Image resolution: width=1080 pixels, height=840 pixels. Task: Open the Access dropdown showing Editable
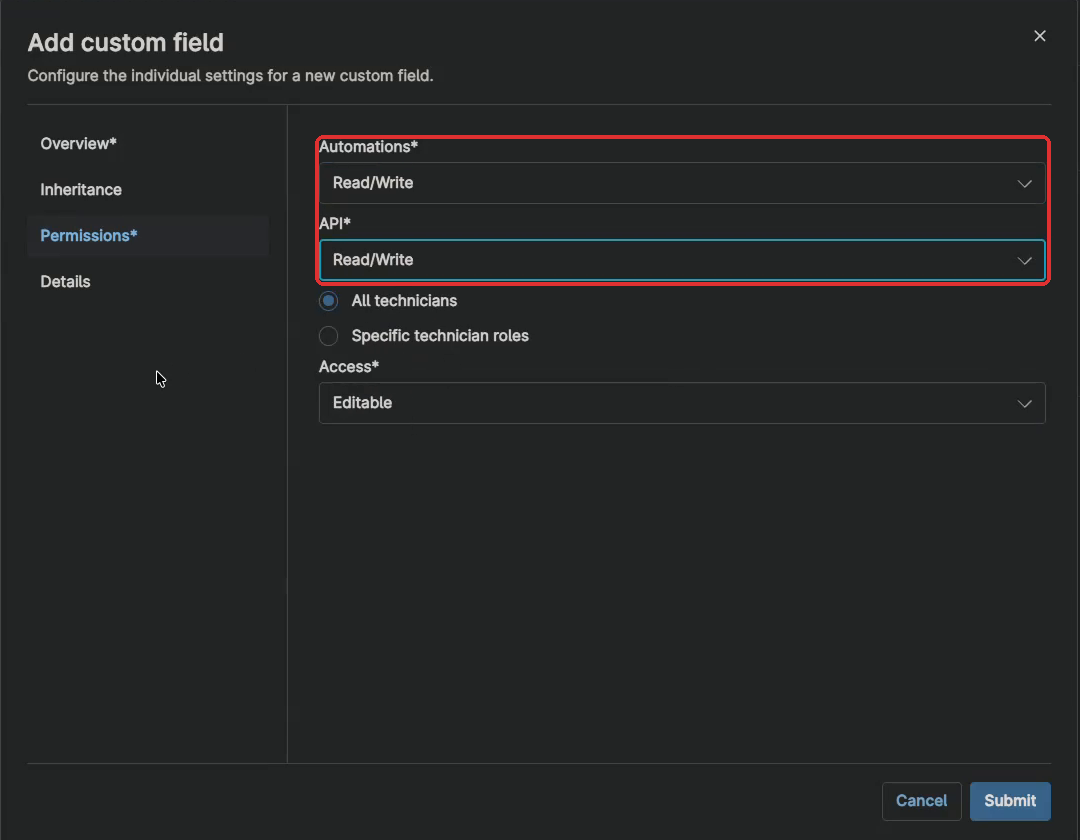(x=682, y=403)
